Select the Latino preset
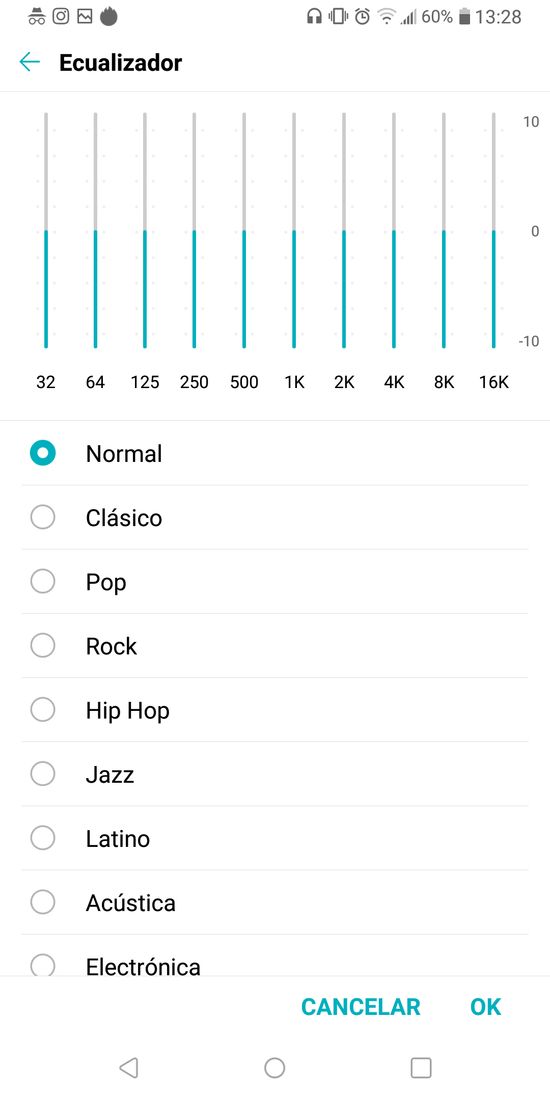The width and height of the screenshot is (550, 1100). 274,838
